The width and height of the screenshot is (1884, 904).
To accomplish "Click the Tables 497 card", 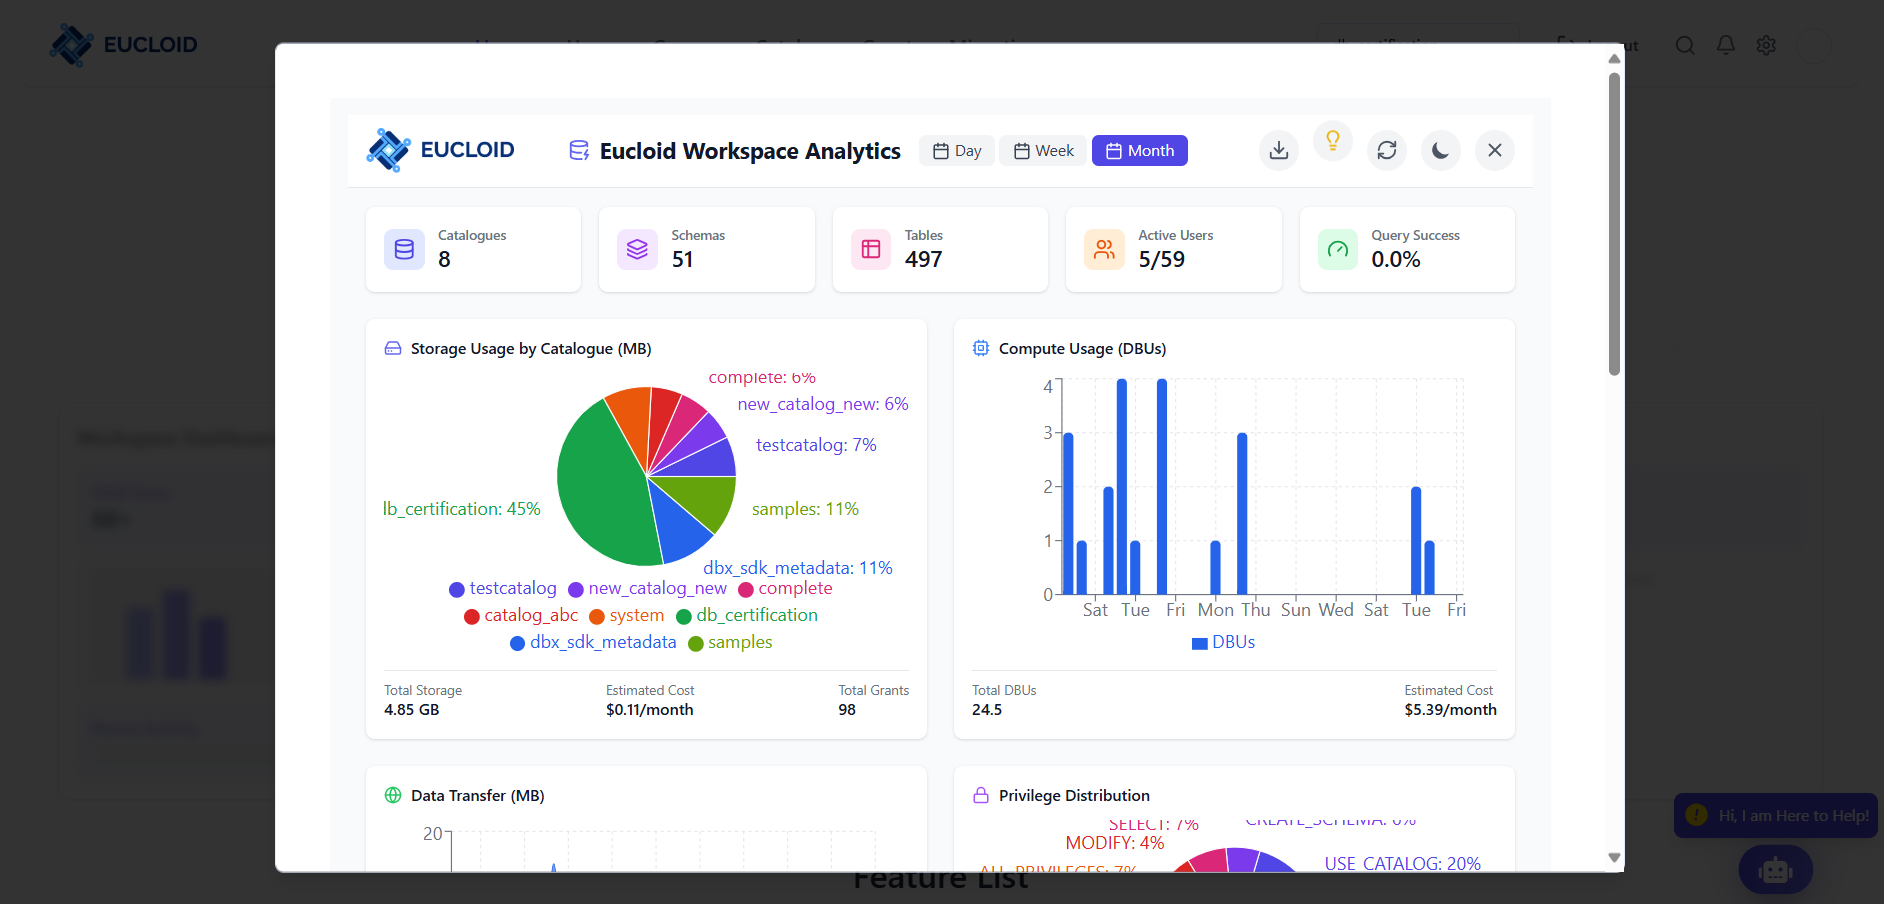I will coord(940,249).
